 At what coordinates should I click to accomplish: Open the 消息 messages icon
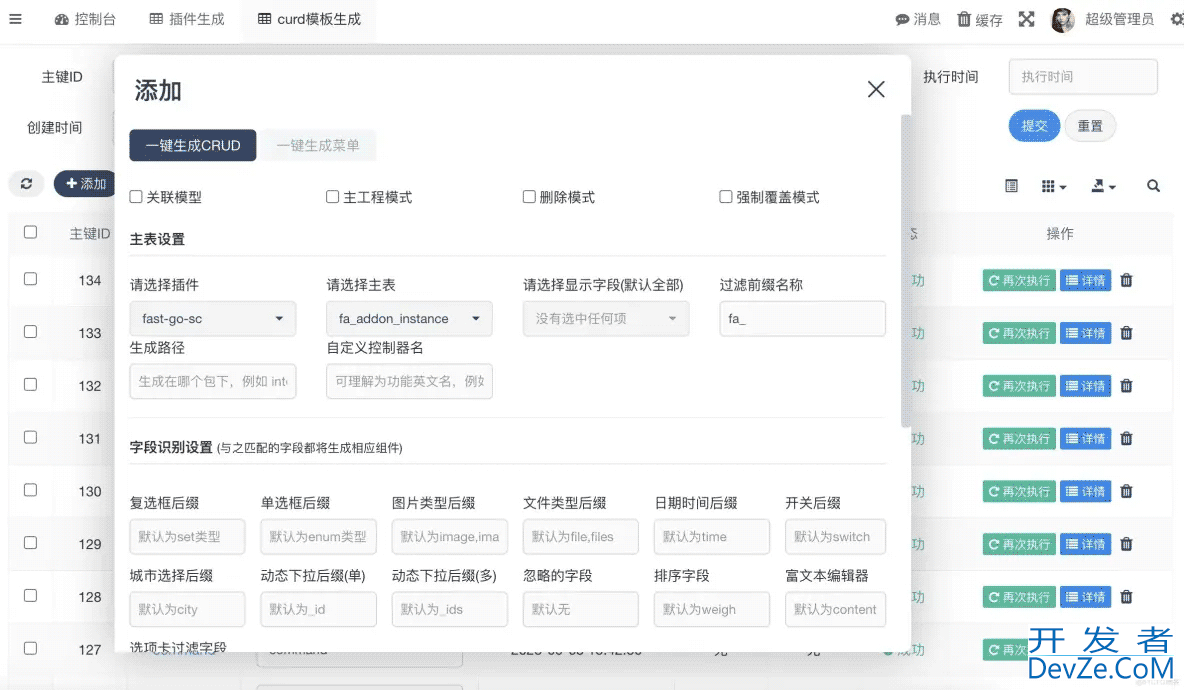tap(902, 20)
